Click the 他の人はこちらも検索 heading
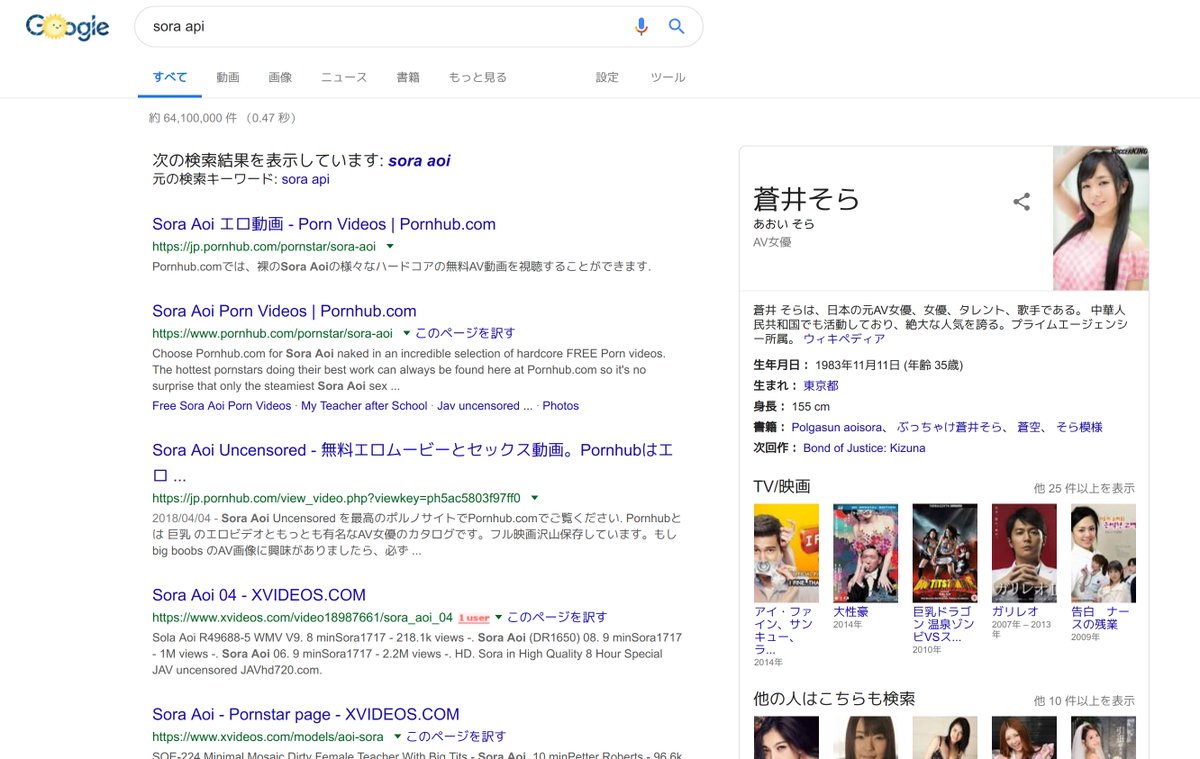 point(834,699)
